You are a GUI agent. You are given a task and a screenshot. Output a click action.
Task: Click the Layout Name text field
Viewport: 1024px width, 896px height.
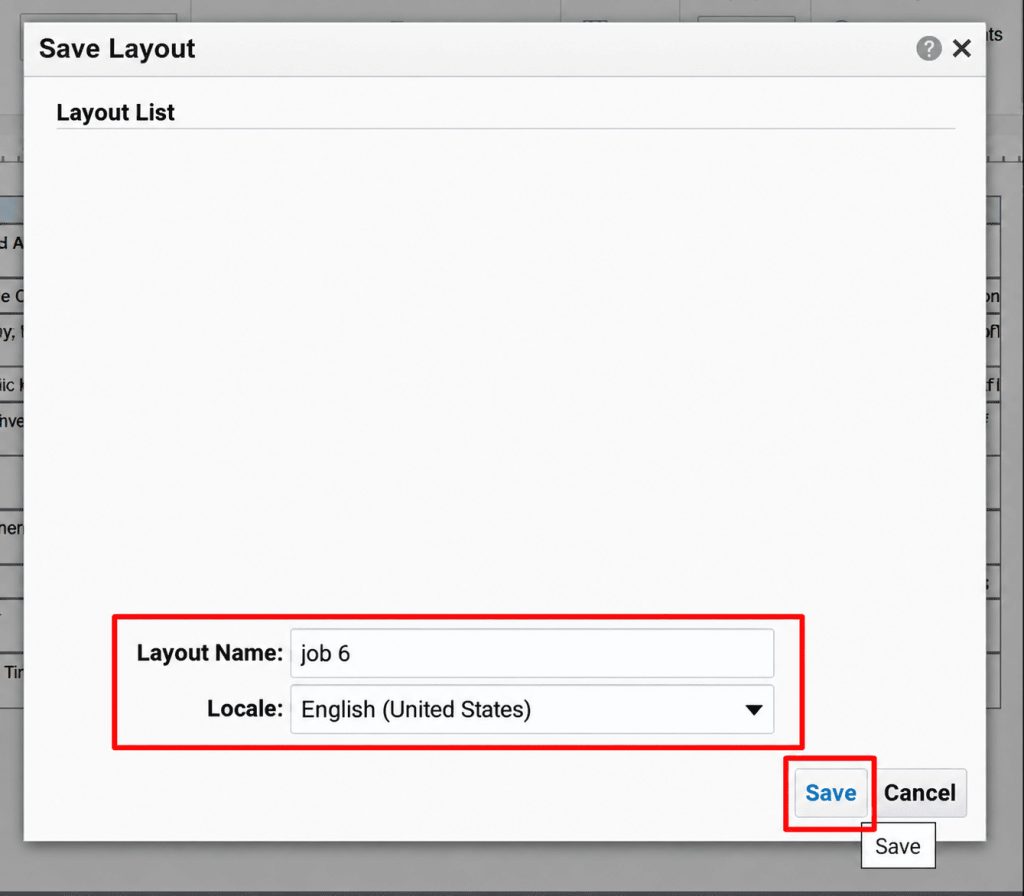click(532, 653)
